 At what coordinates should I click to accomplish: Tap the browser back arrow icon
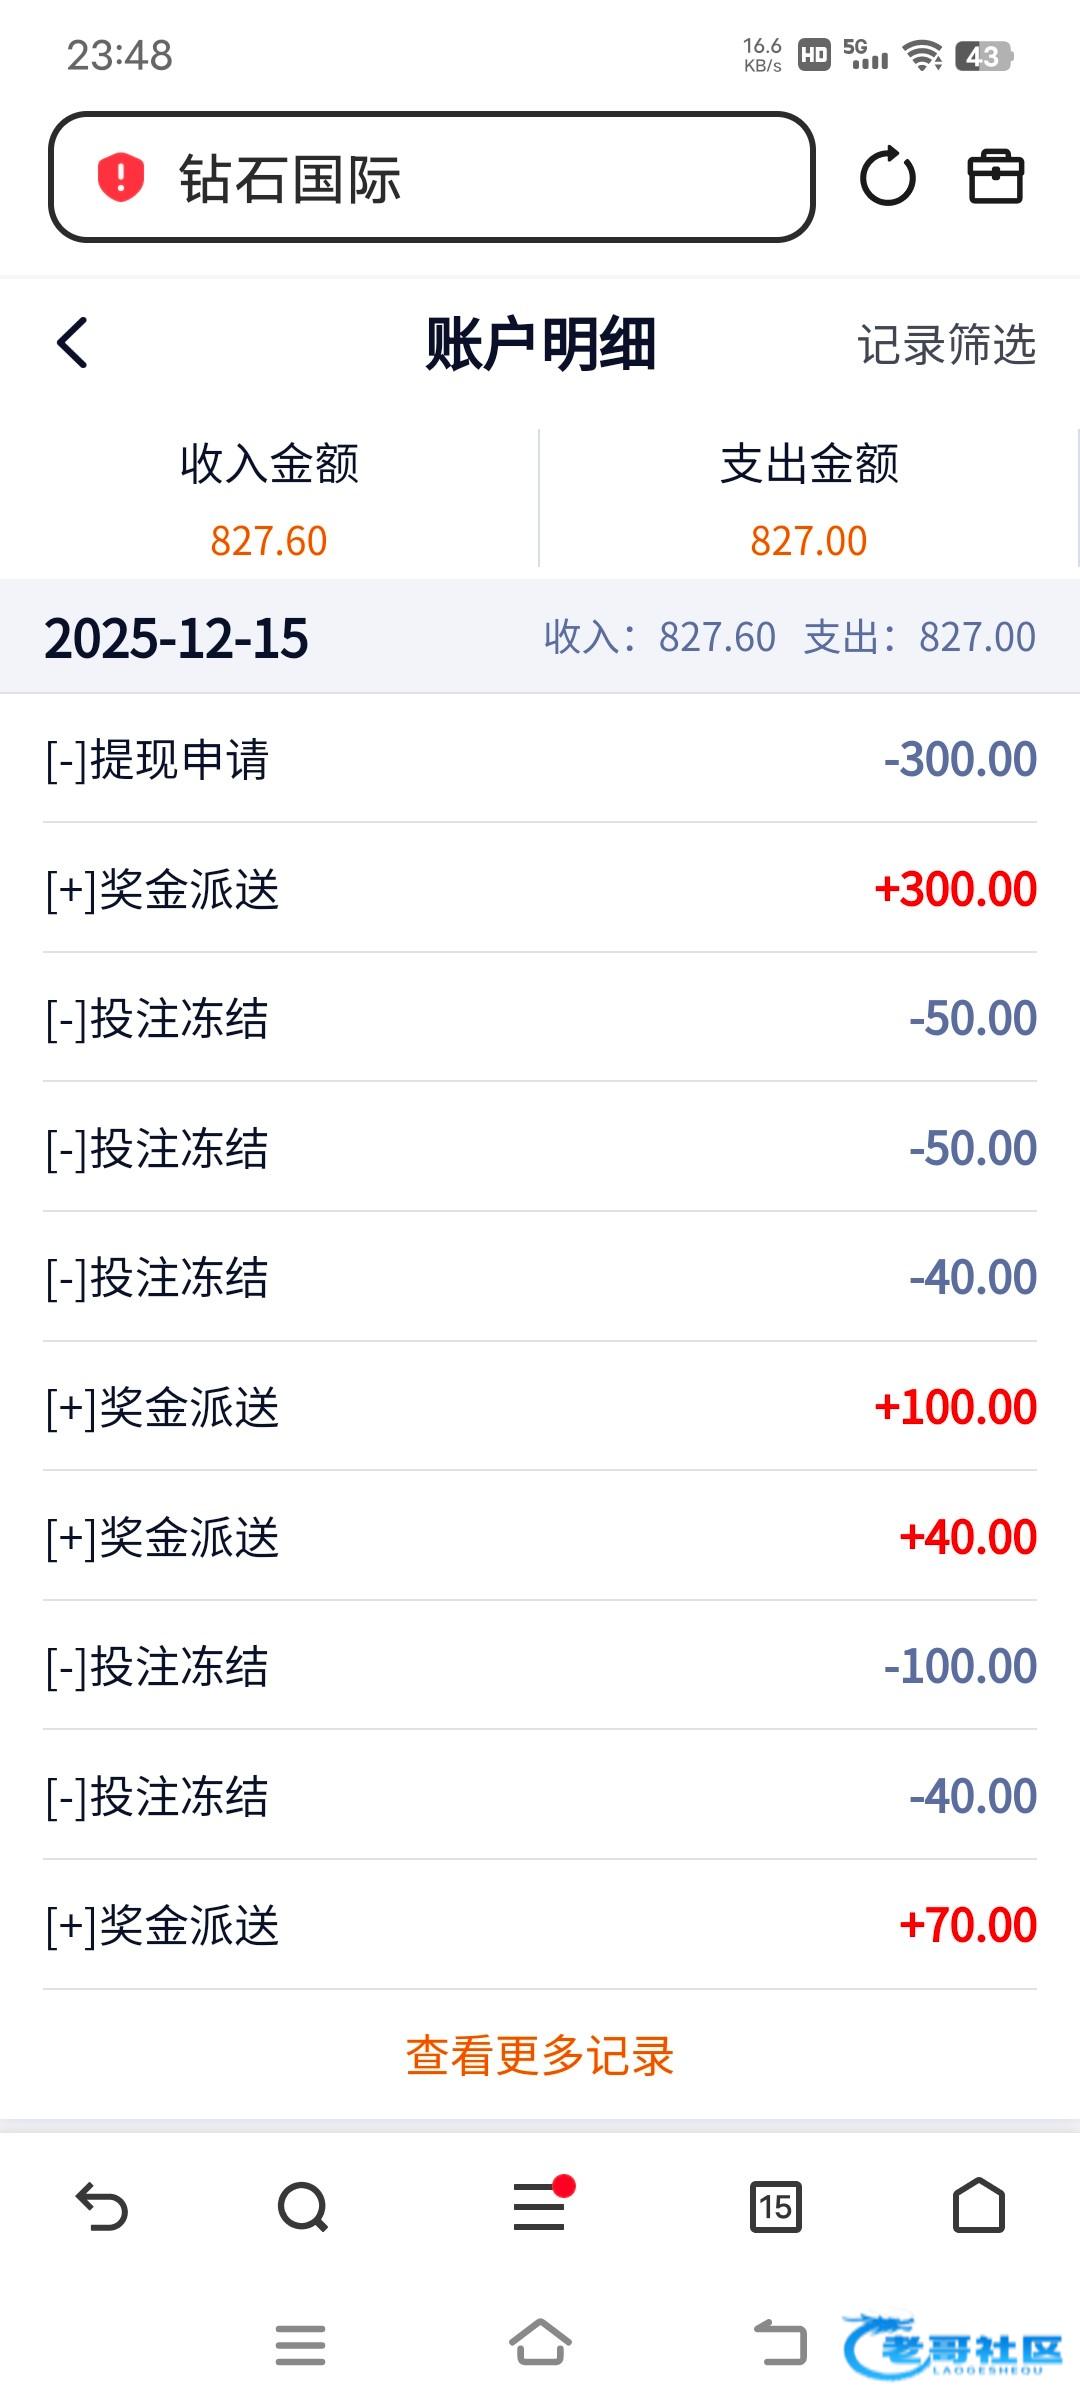[102, 2206]
